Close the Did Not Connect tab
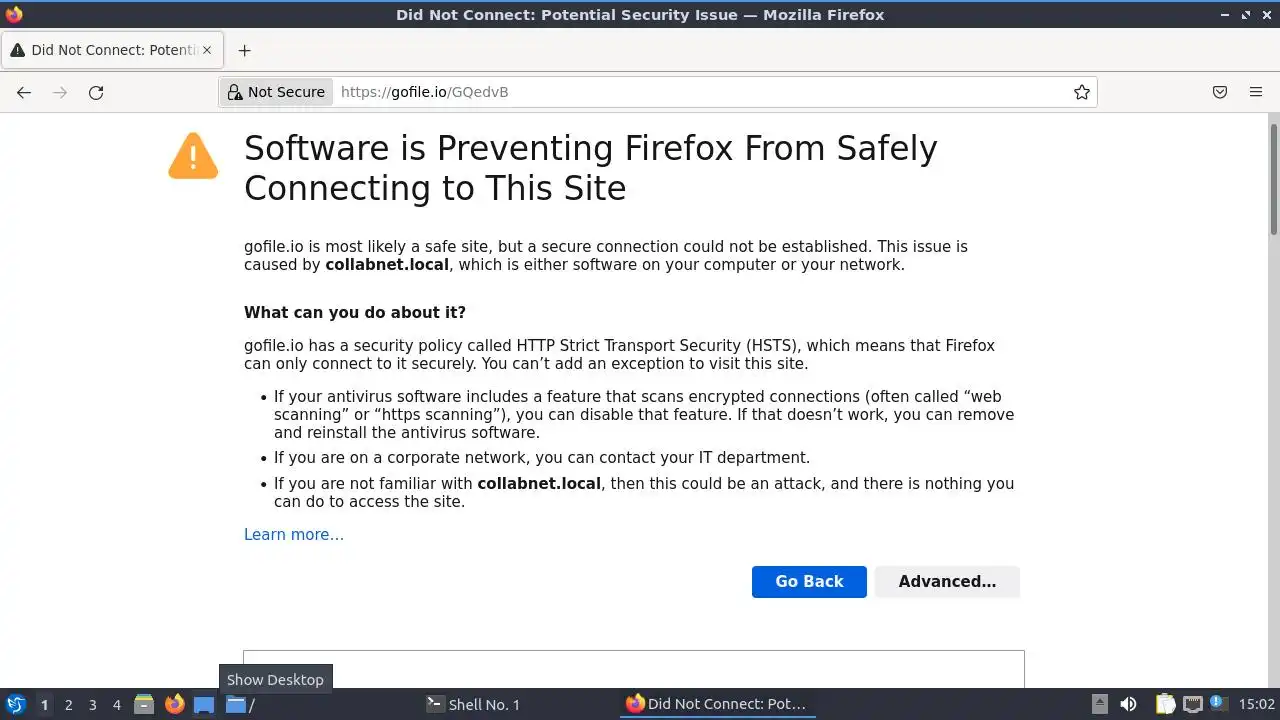Screen dimensions: 1280x720 point(207,50)
